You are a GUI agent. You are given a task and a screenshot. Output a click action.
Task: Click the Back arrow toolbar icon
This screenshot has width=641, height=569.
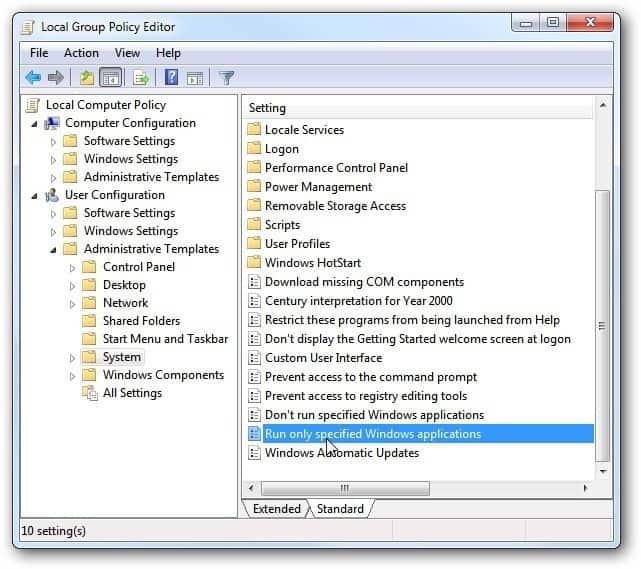[33, 77]
